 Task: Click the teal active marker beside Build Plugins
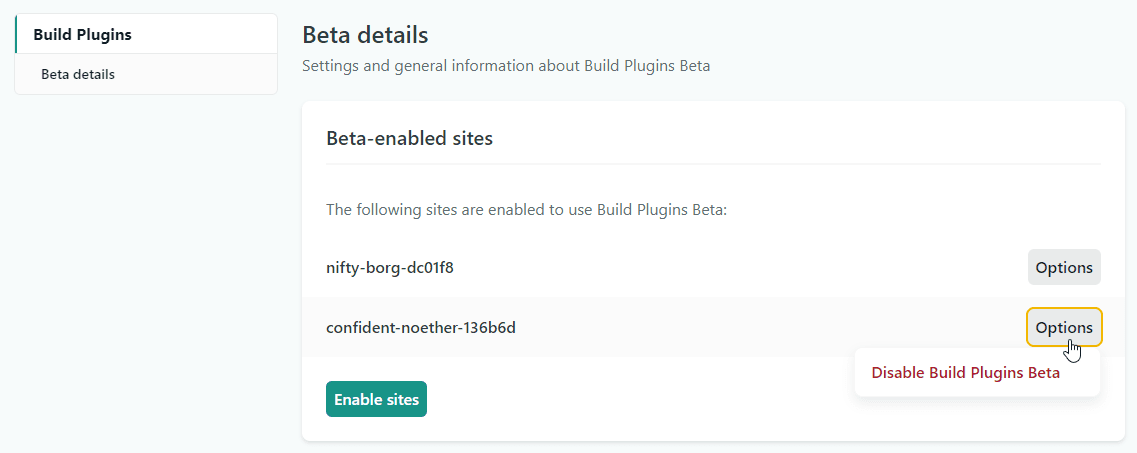coord(16,34)
